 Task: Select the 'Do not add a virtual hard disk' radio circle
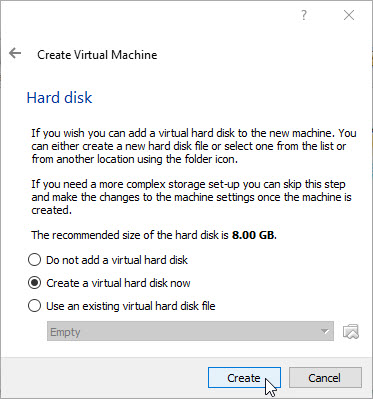click(x=34, y=260)
